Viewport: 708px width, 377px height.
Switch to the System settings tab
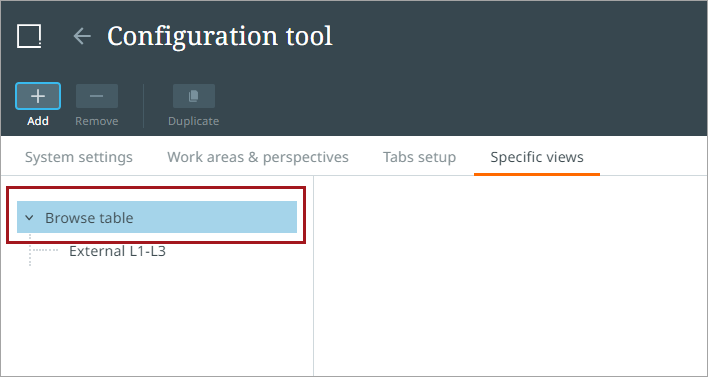(x=79, y=157)
